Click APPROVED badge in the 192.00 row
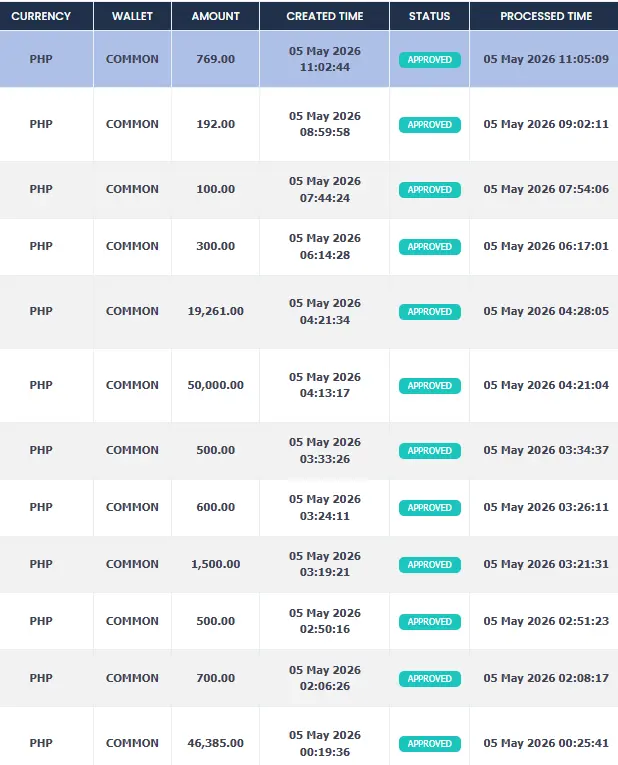The width and height of the screenshot is (618, 765). (x=430, y=124)
